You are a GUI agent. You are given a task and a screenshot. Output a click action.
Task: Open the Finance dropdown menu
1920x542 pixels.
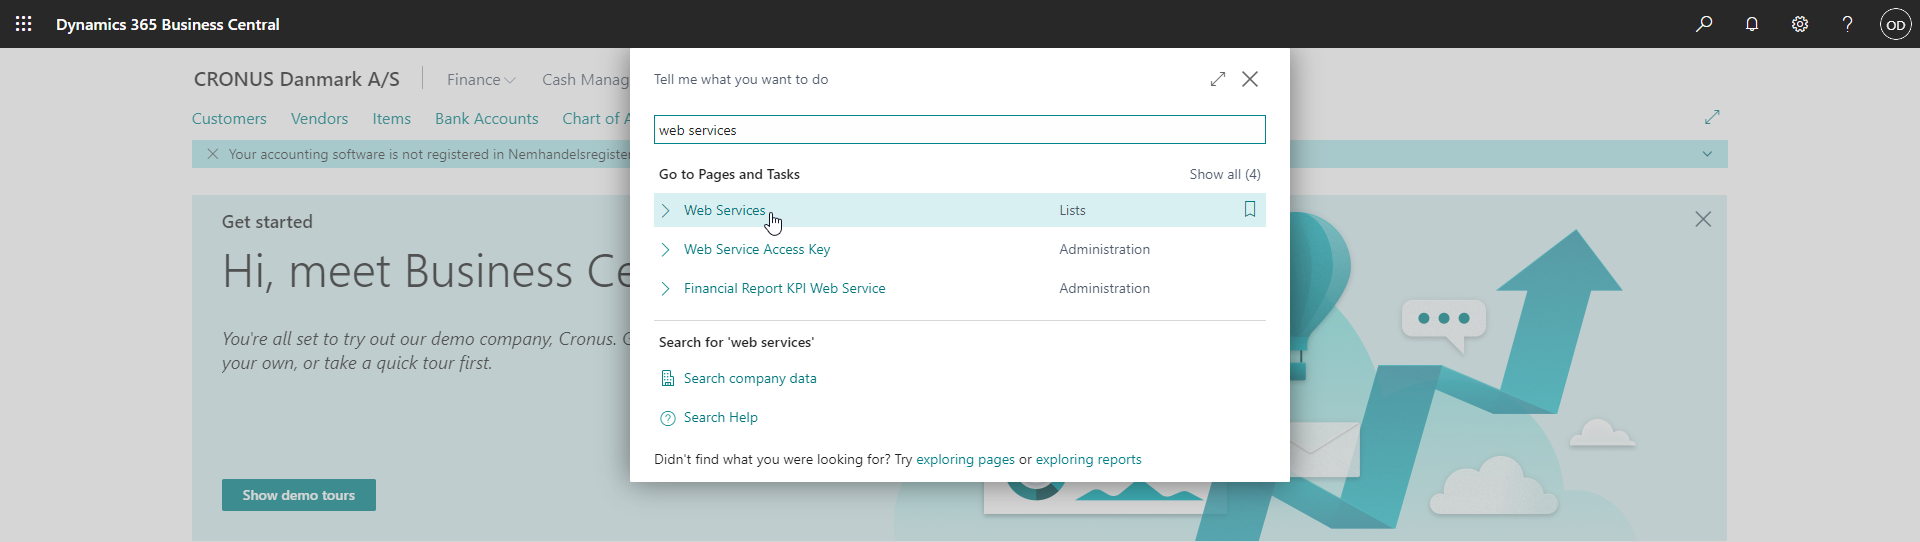pos(481,79)
